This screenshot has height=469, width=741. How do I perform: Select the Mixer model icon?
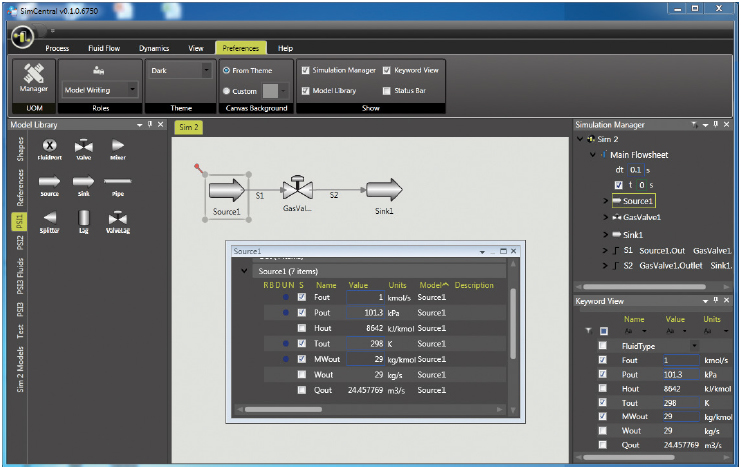tap(117, 147)
